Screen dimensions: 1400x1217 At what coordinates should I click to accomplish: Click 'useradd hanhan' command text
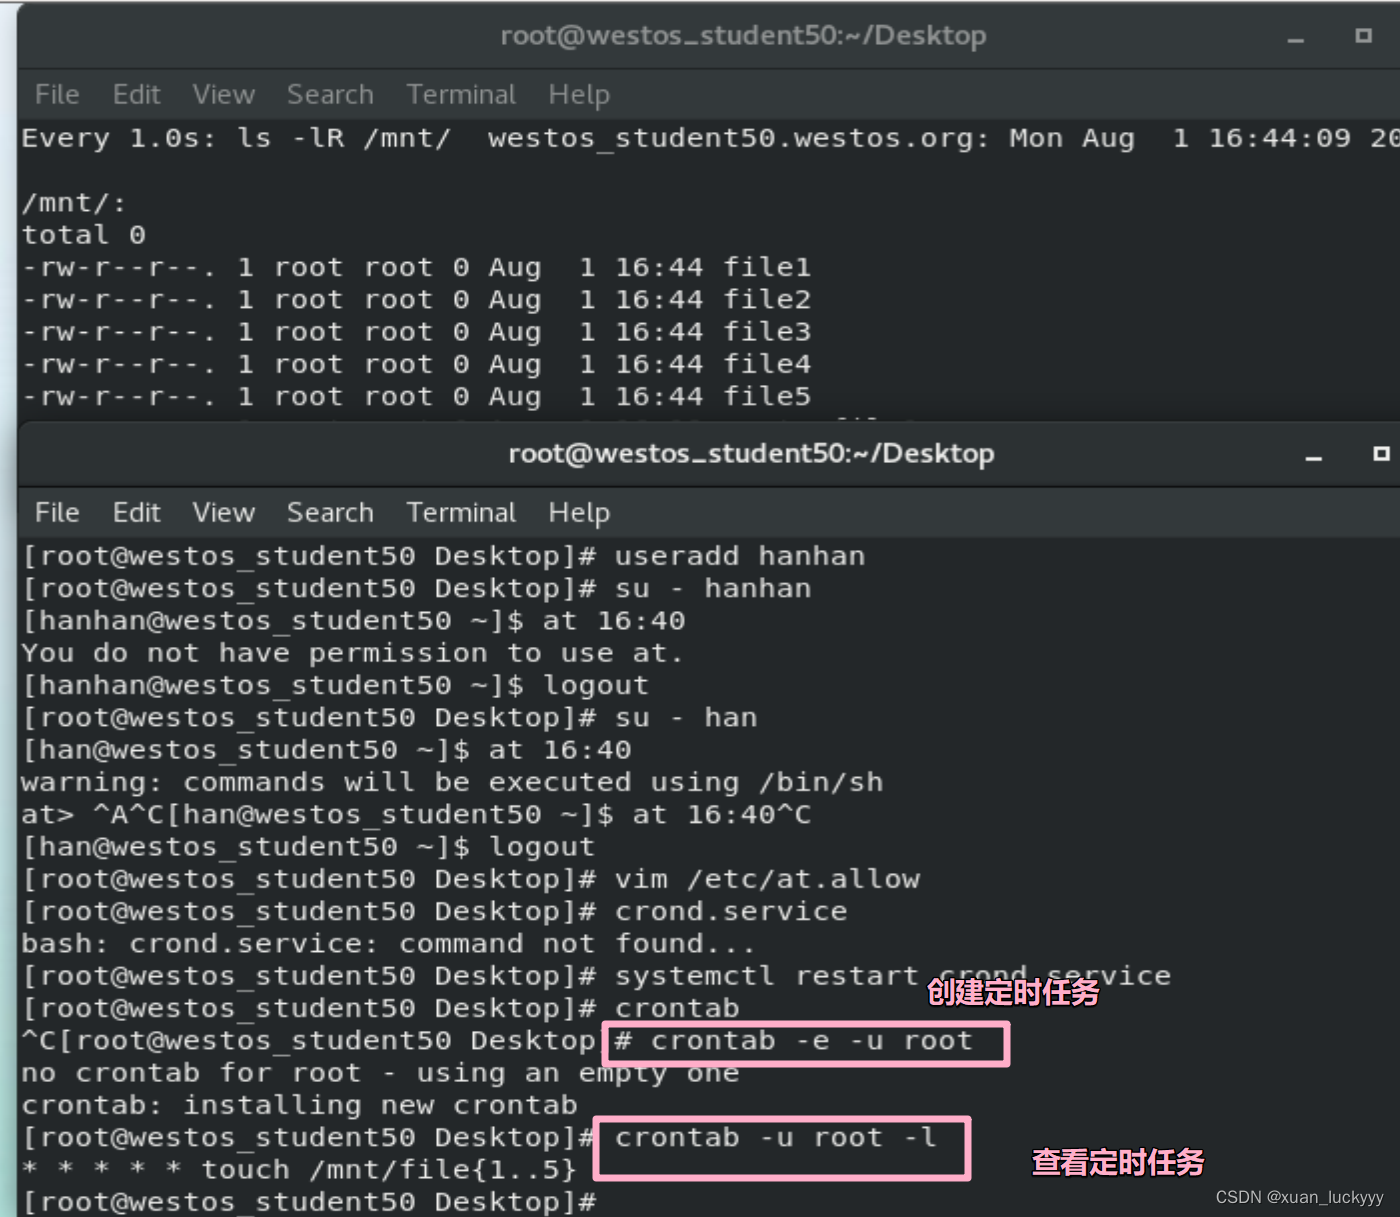pos(740,556)
